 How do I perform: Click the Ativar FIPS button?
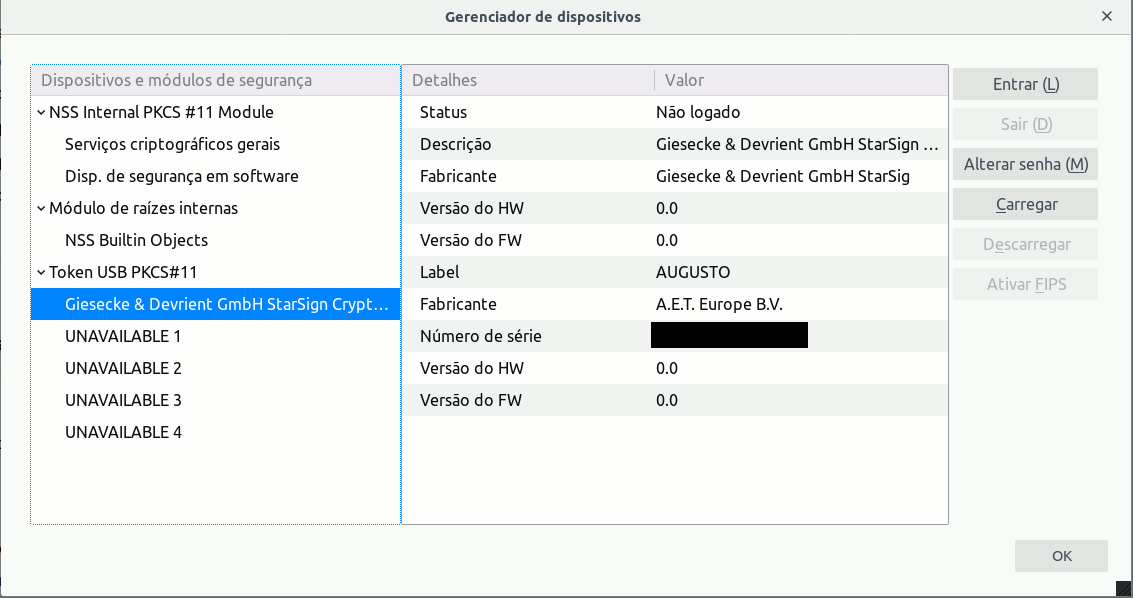pos(1025,285)
